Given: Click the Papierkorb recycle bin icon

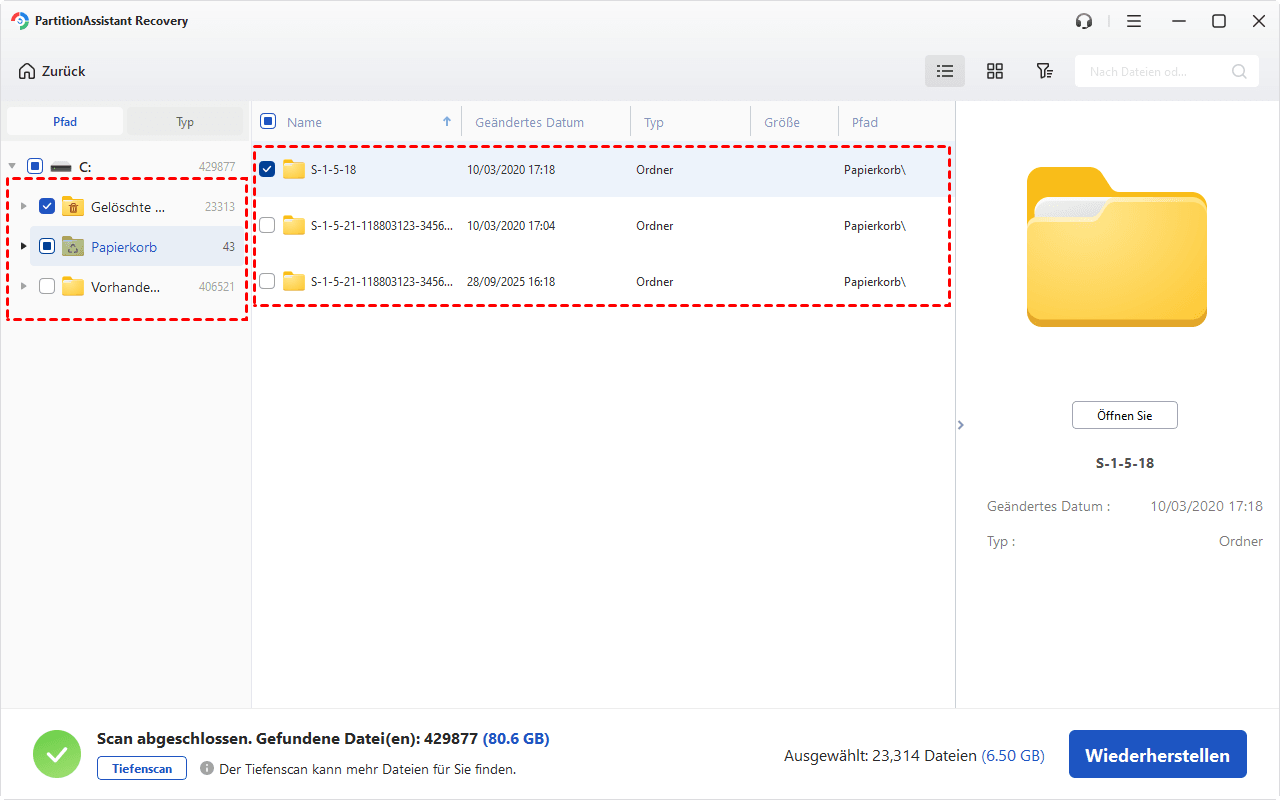Looking at the screenshot, I should point(73,246).
